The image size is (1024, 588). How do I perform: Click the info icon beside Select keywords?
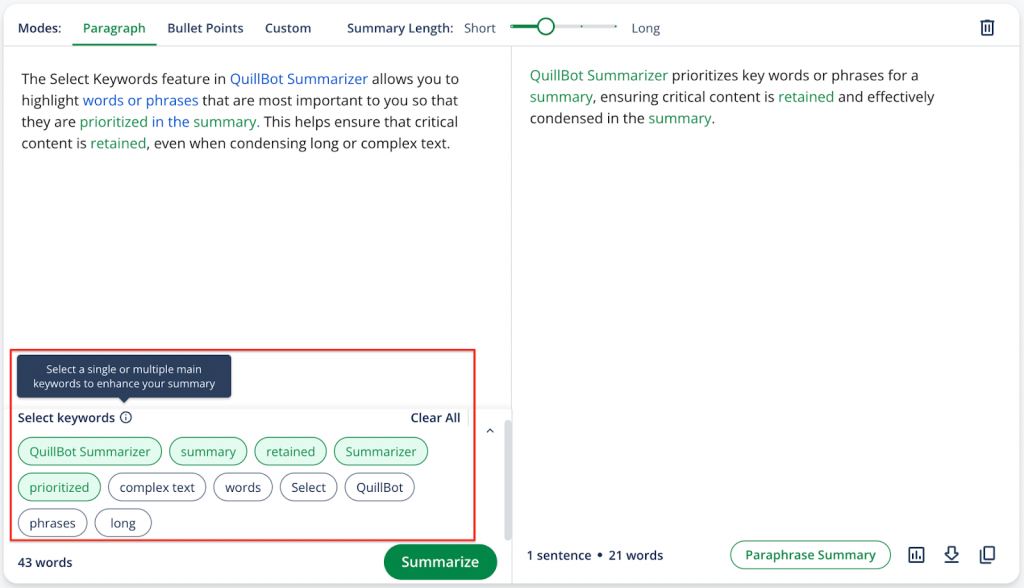[x=126, y=418]
